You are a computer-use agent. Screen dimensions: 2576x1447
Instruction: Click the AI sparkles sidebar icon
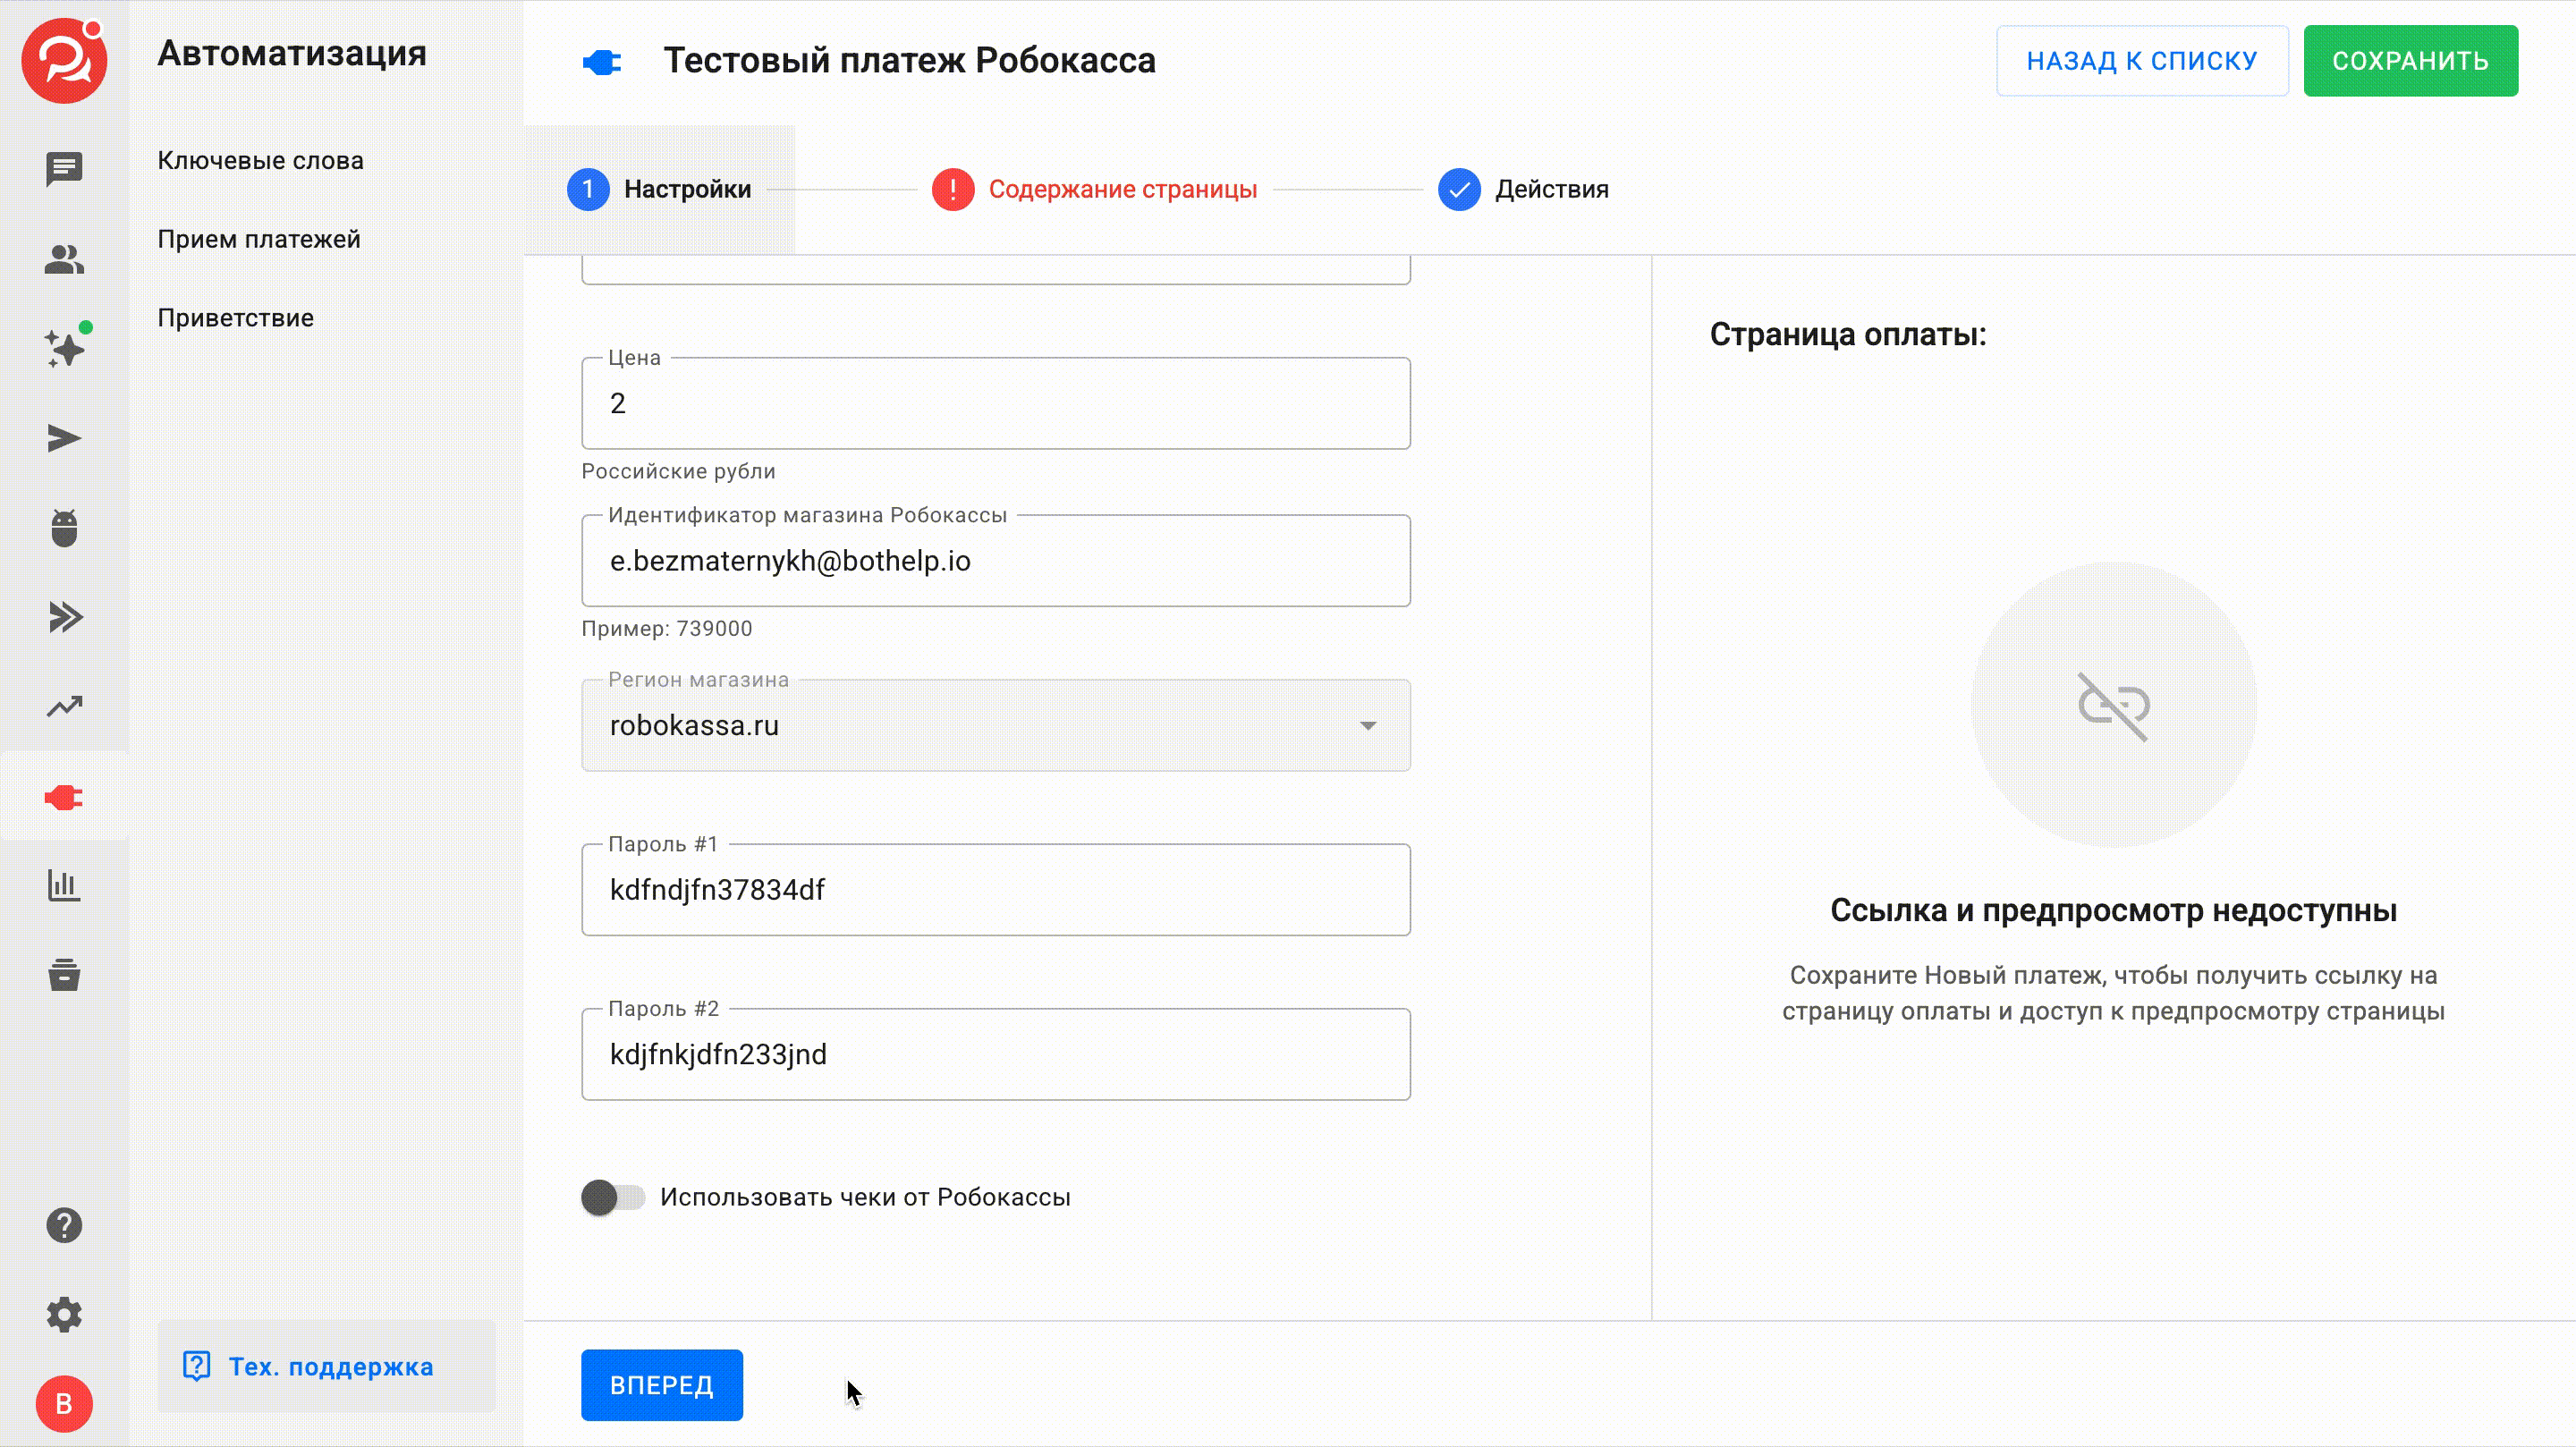[64, 349]
